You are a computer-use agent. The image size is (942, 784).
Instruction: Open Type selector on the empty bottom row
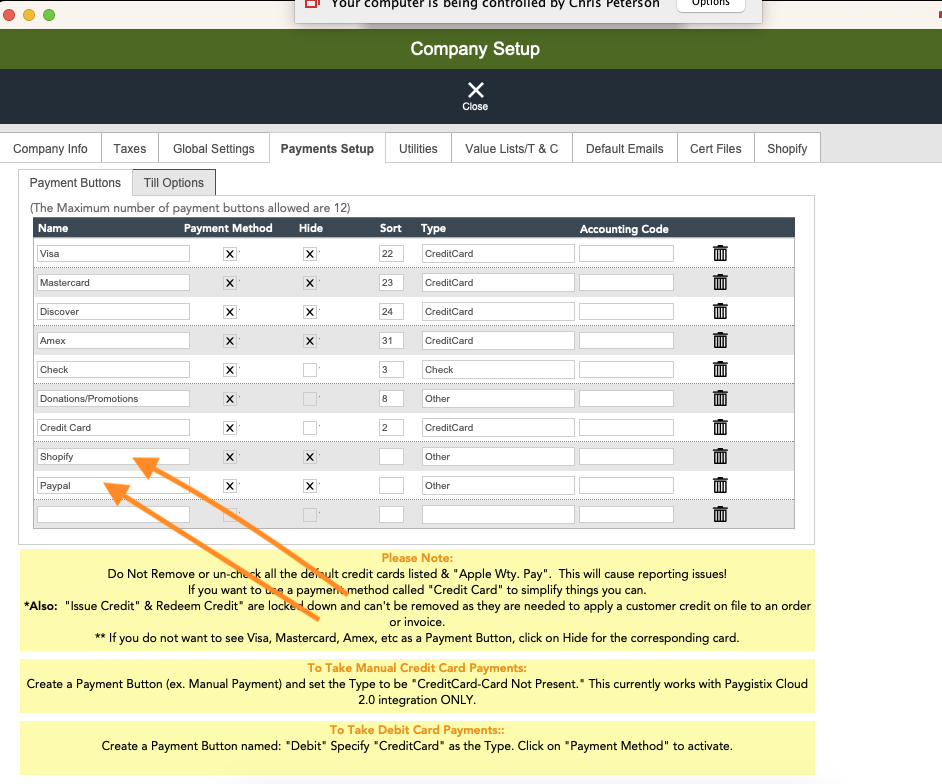coord(497,514)
